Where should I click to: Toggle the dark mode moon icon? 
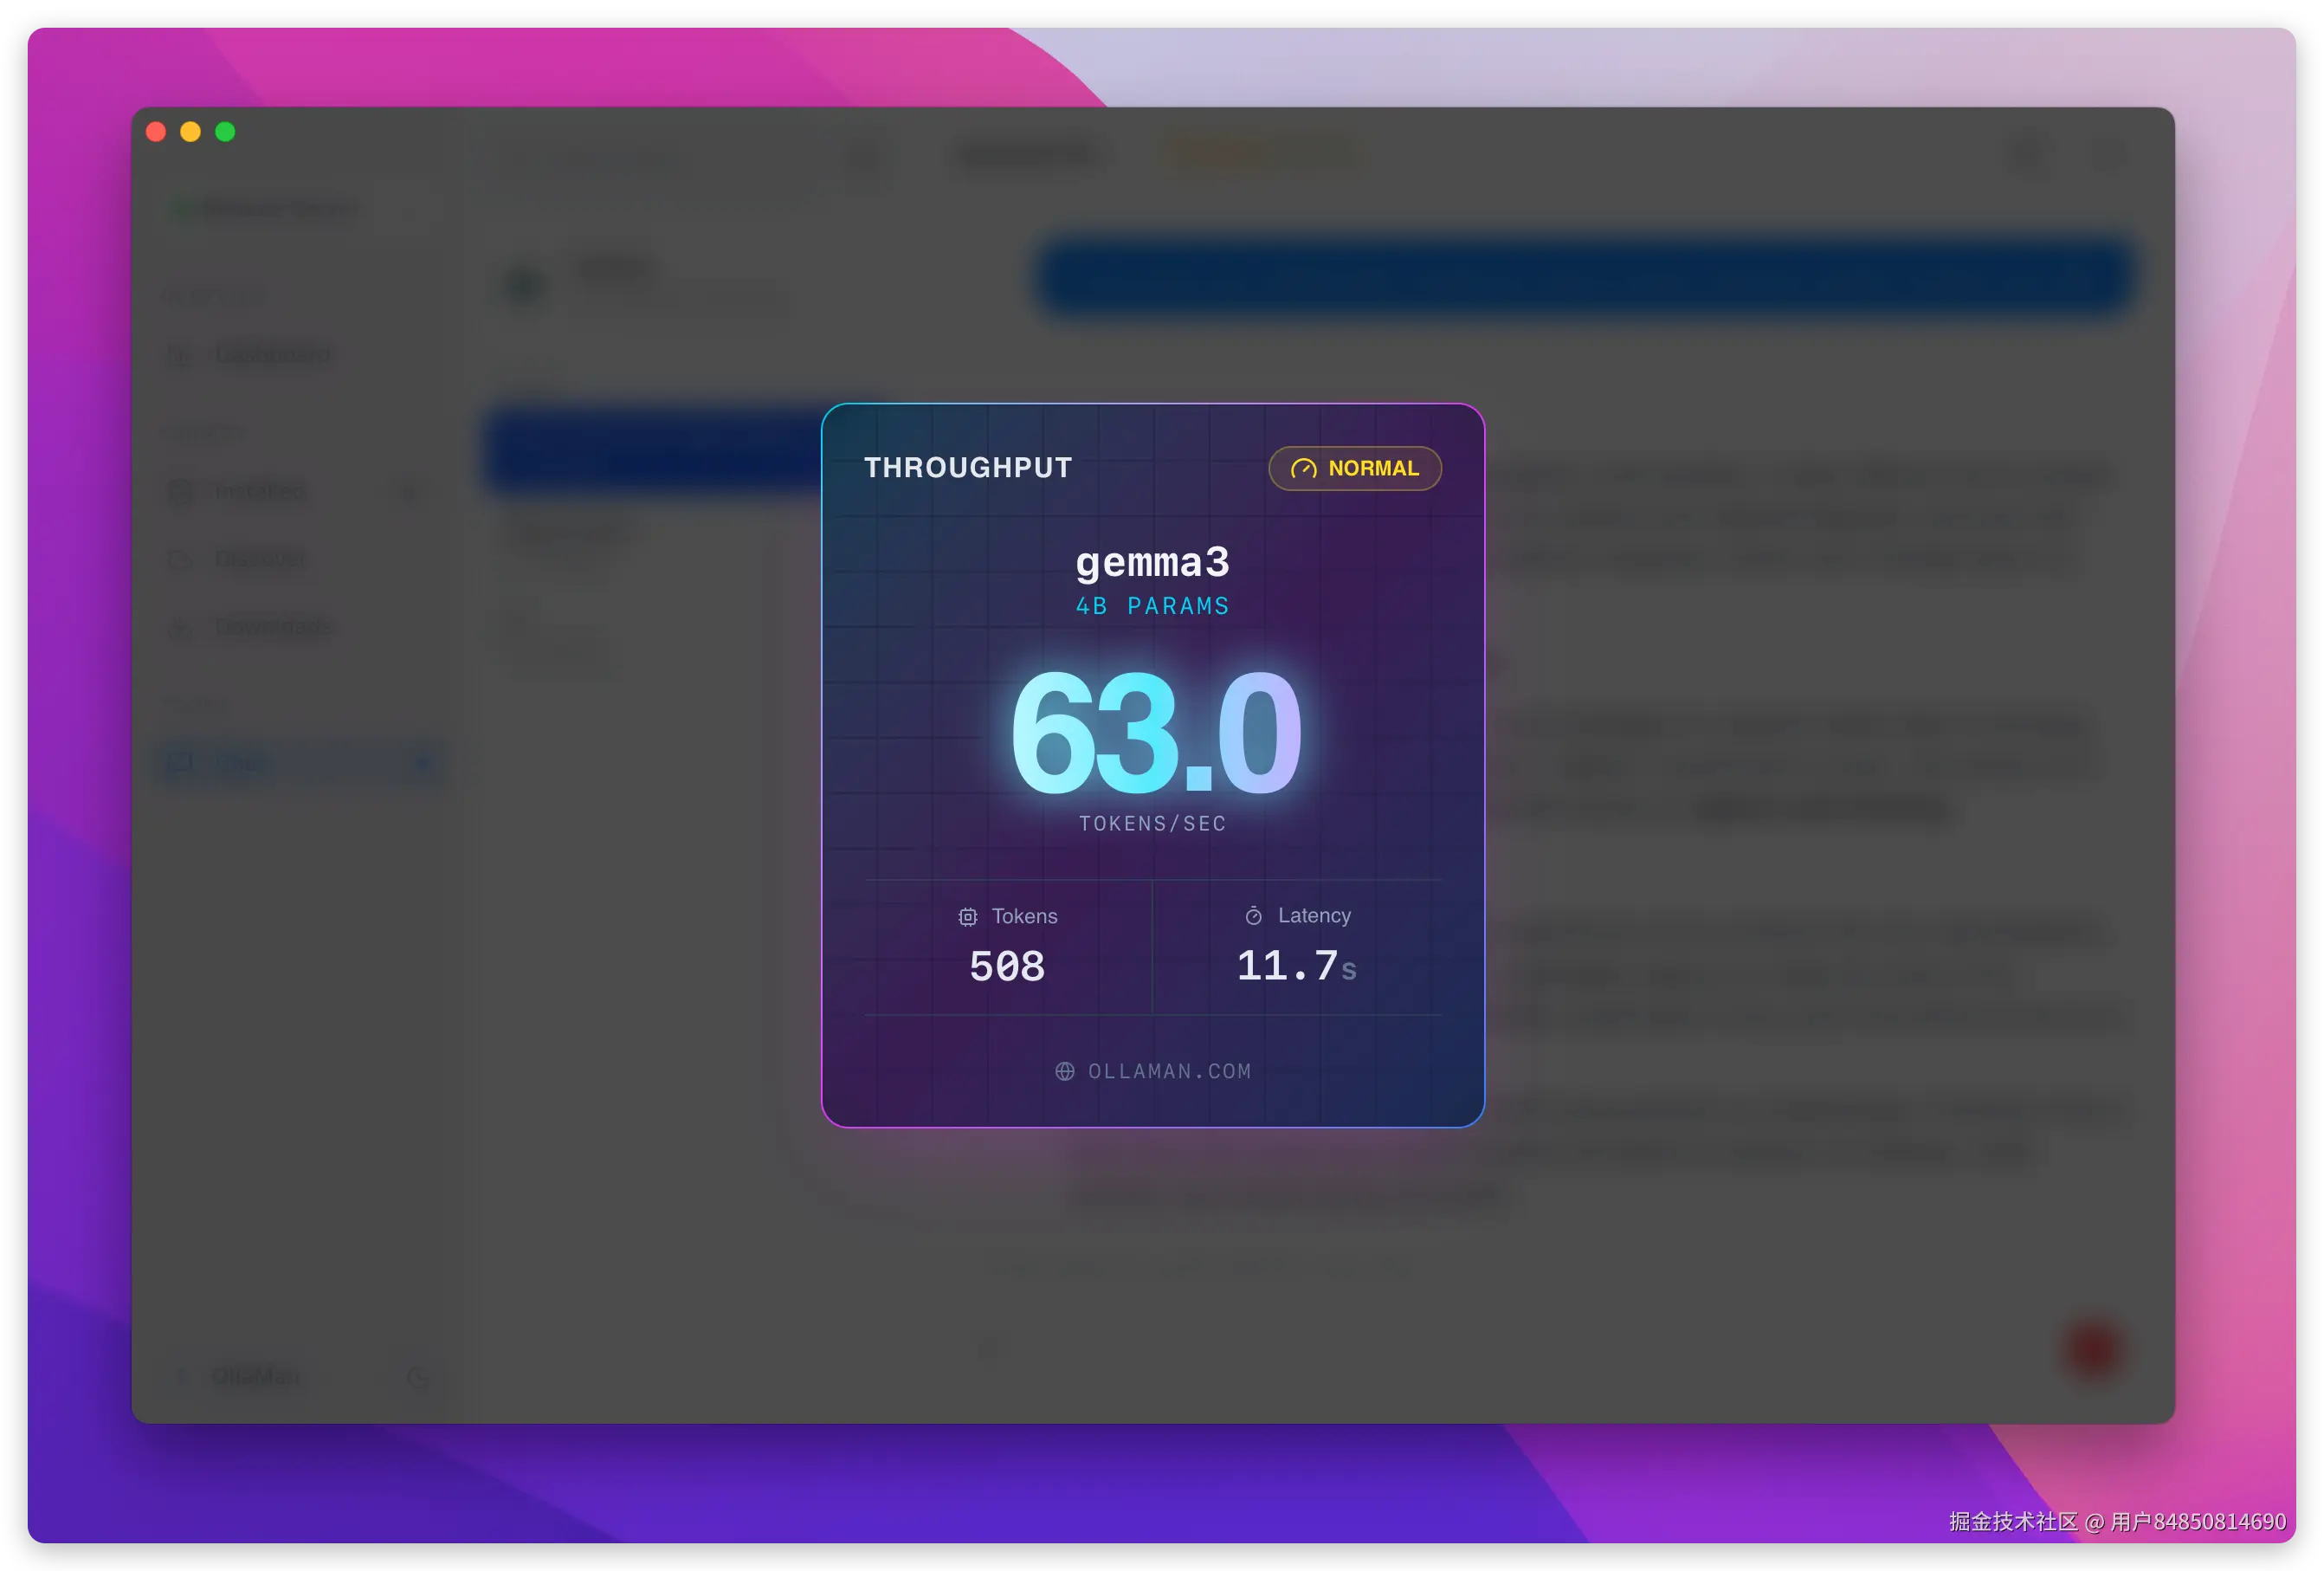click(x=418, y=1377)
